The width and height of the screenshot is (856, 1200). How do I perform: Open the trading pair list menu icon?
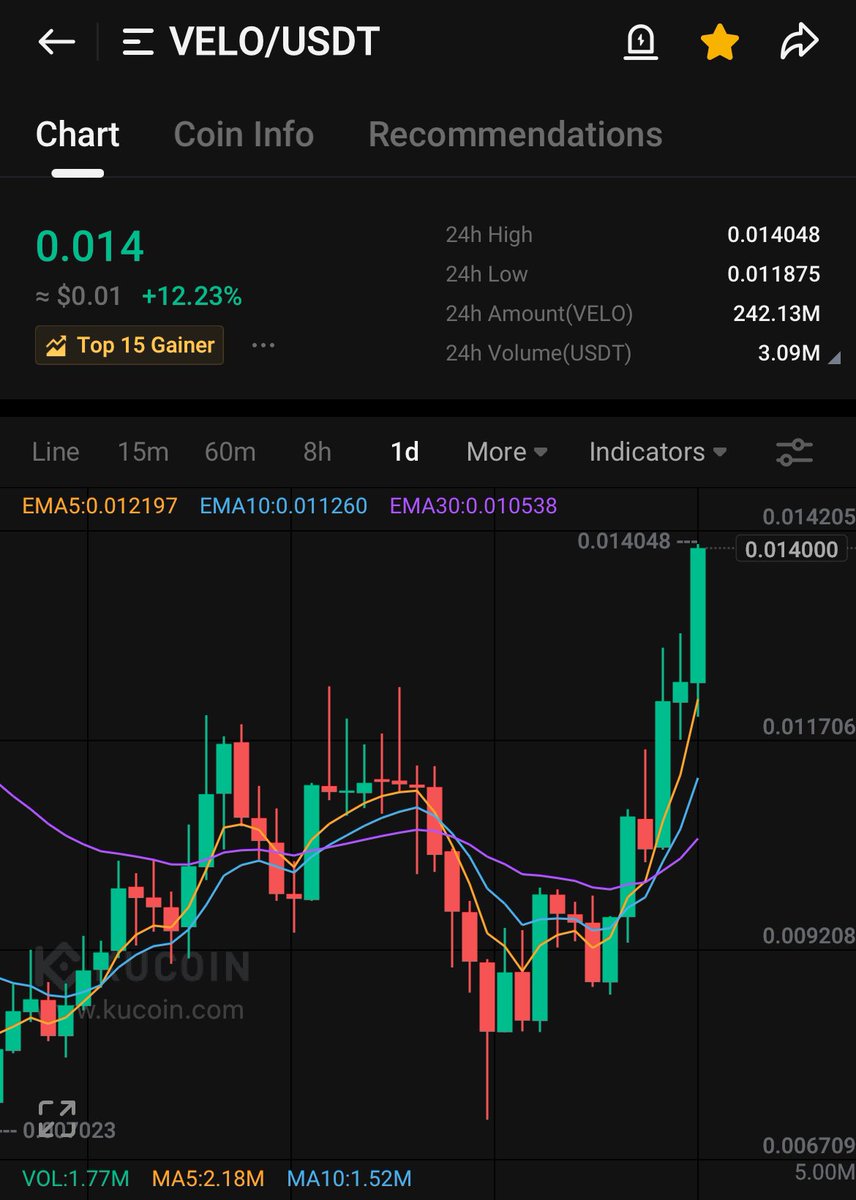(137, 42)
